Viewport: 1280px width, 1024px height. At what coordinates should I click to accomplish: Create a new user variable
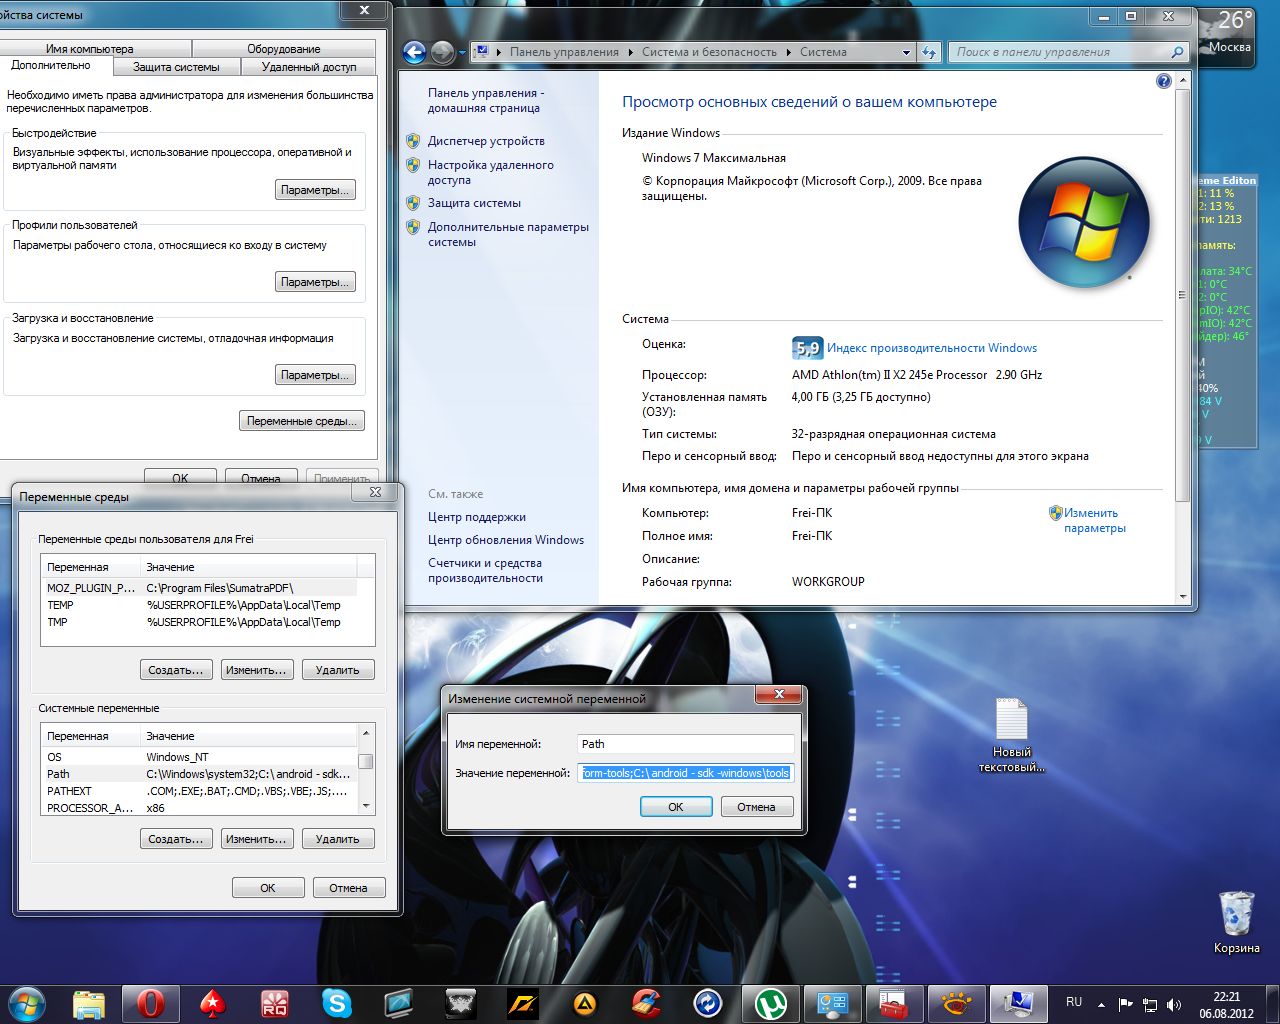click(176, 670)
